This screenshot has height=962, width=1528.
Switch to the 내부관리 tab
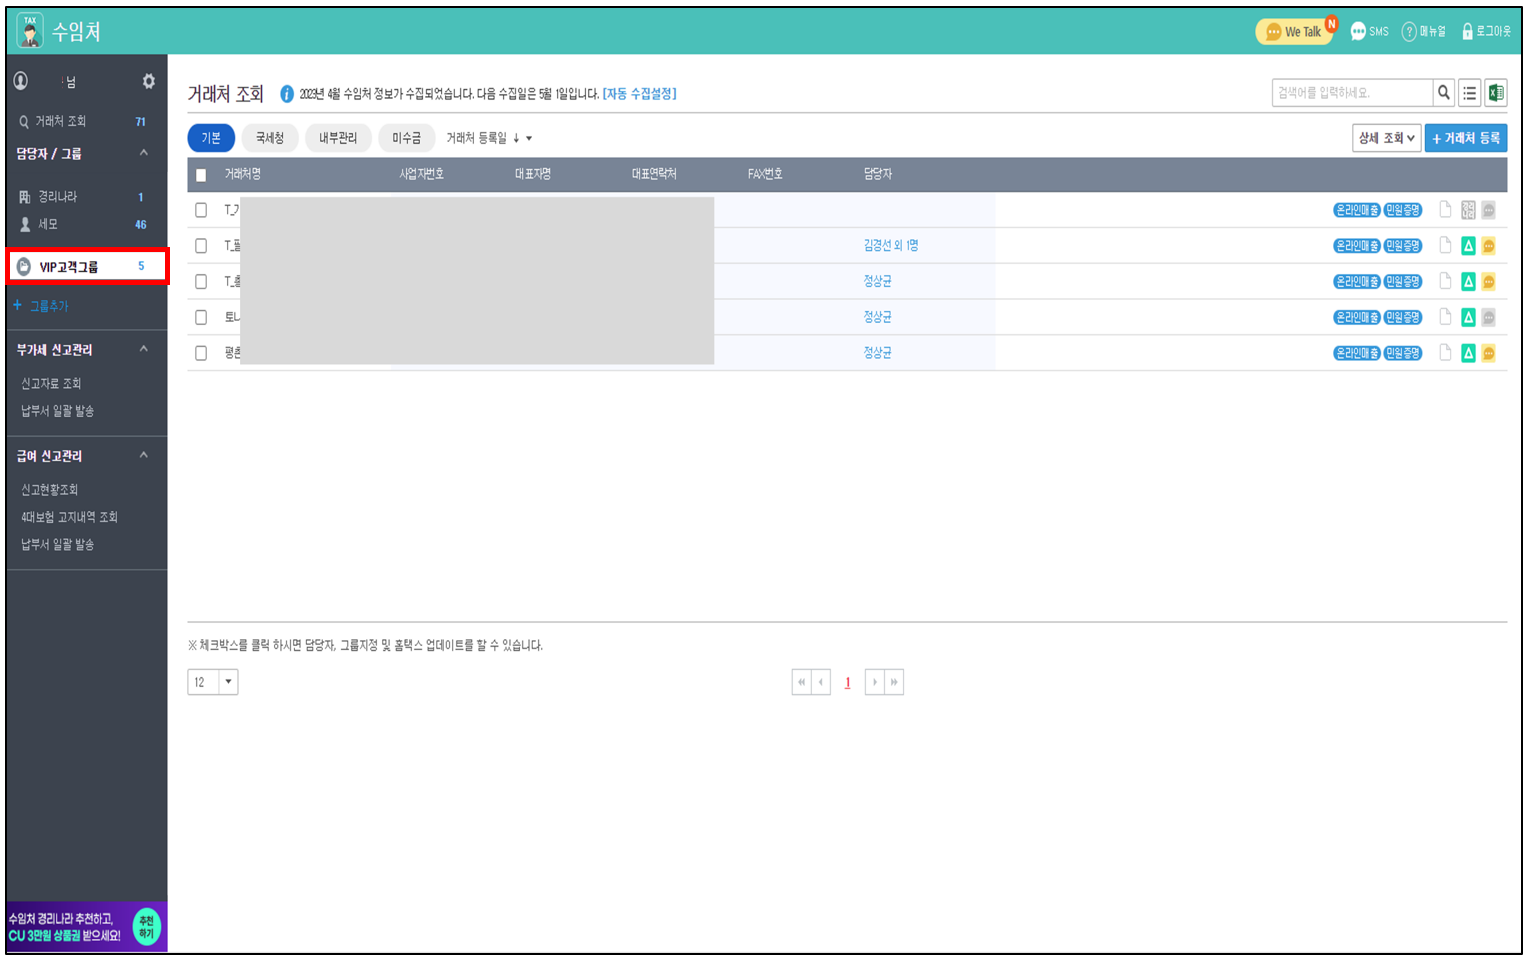point(338,138)
